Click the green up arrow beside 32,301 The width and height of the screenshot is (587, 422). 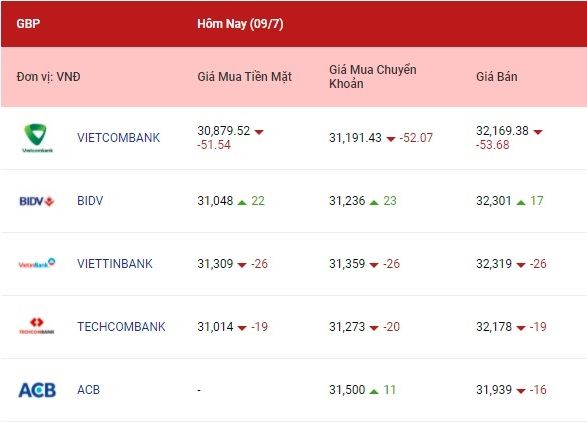(x=521, y=202)
